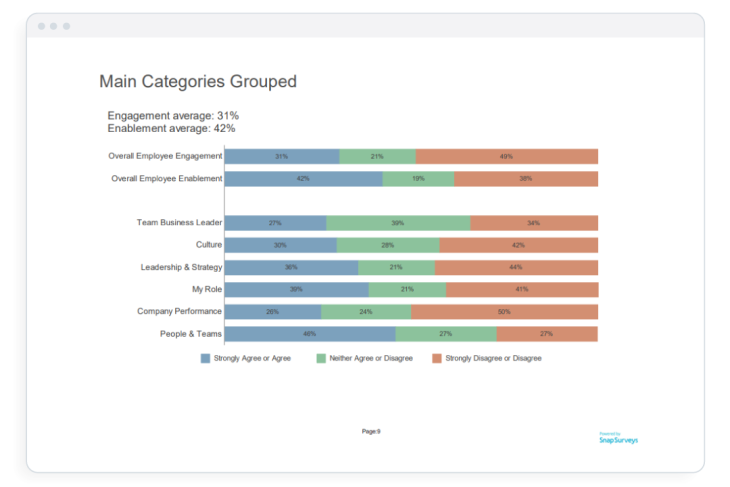Click the orange Strongly Disagree legend swatch
The image size is (730, 487).
tap(437, 358)
